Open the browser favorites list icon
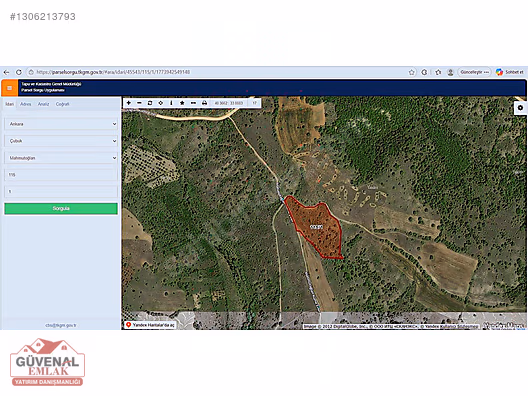This screenshot has height=396, width=528. coord(438,72)
